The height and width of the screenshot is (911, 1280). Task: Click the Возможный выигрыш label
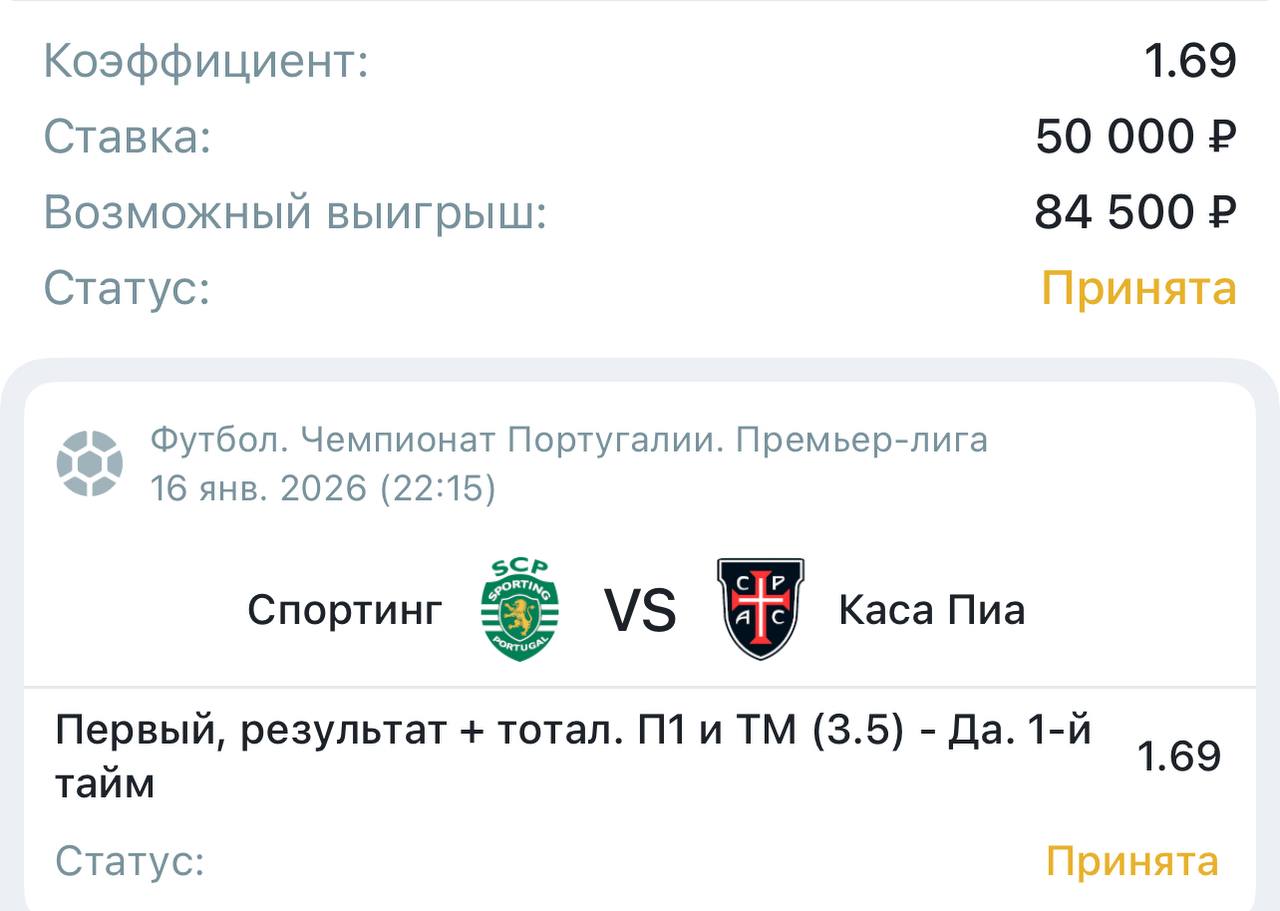[x=295, y=213]
